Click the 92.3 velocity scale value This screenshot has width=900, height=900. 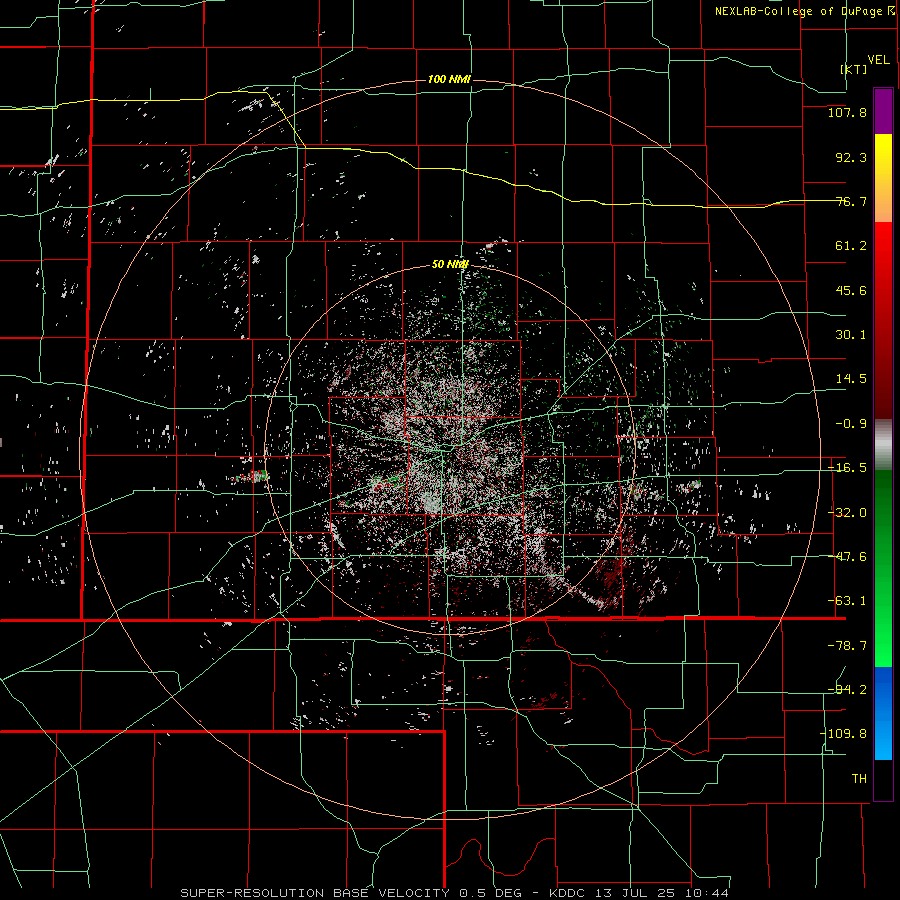[x=851, y=157]
